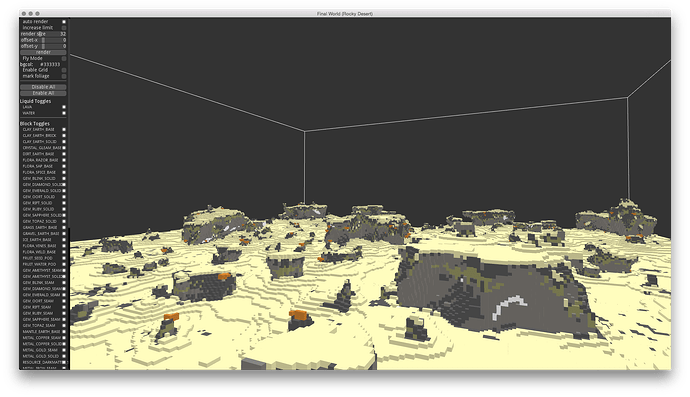Click the Enable All button
The width and height of the screenshot is (690, 397).
(43, 93)
